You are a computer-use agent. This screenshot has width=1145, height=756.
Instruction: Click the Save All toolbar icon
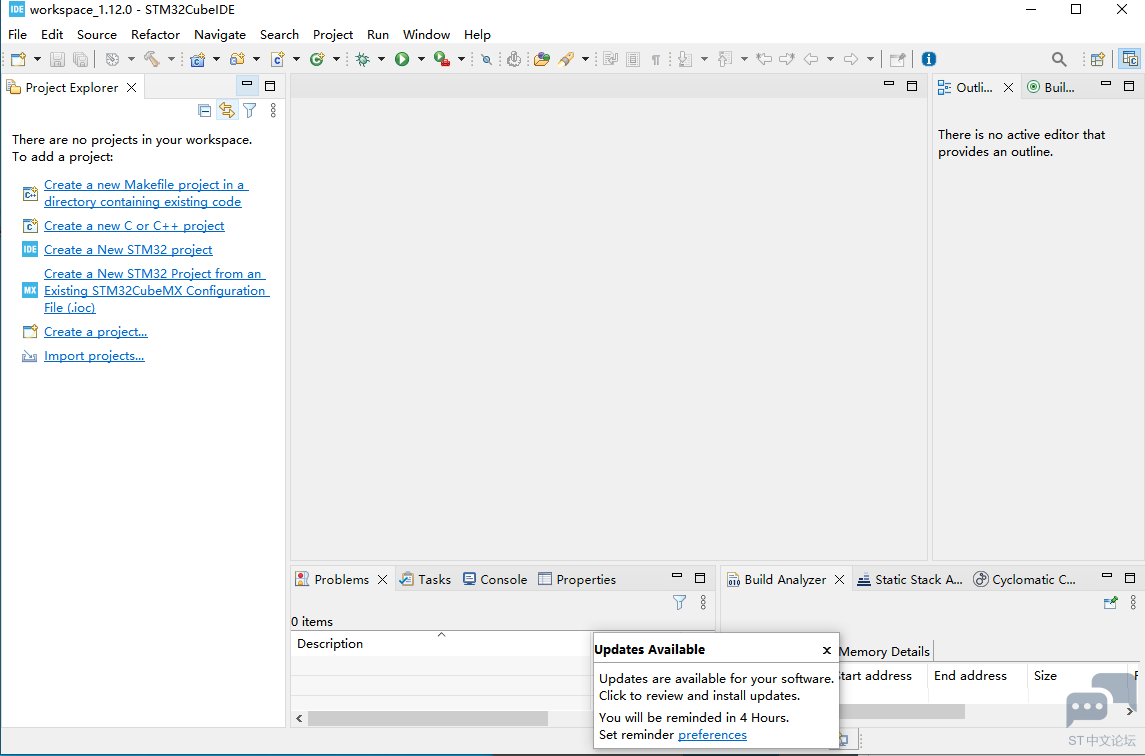pos(80,59)
